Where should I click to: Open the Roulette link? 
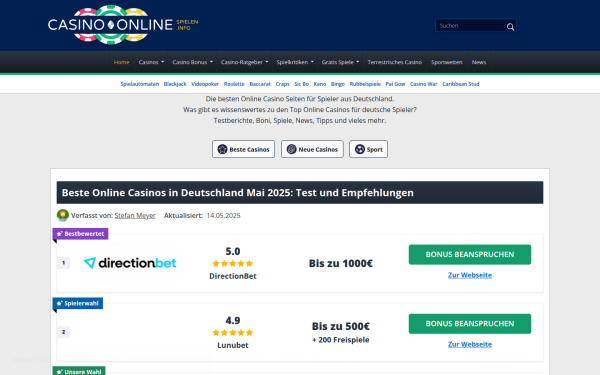coord(234,84)
